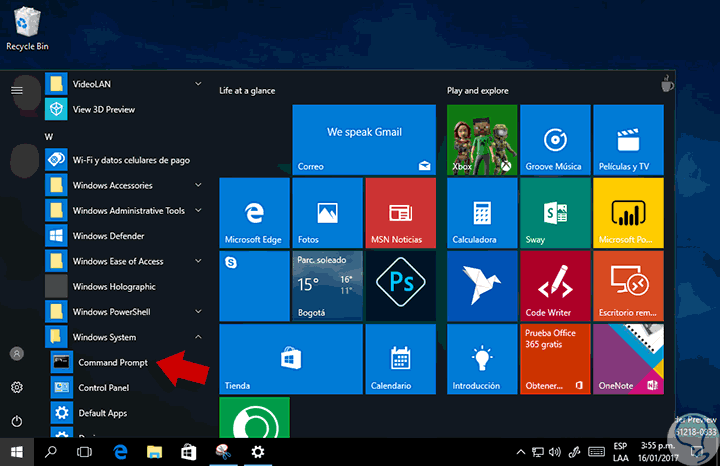Open Control Panel from Windows System
Viewport: 720px width, 466px height.
tap(125, 387)
